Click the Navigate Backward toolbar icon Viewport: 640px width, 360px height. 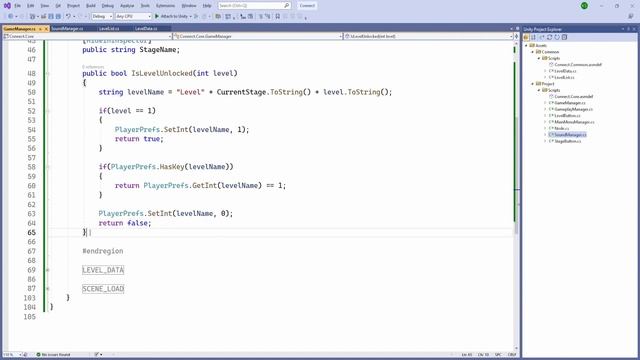pos(11,16)
